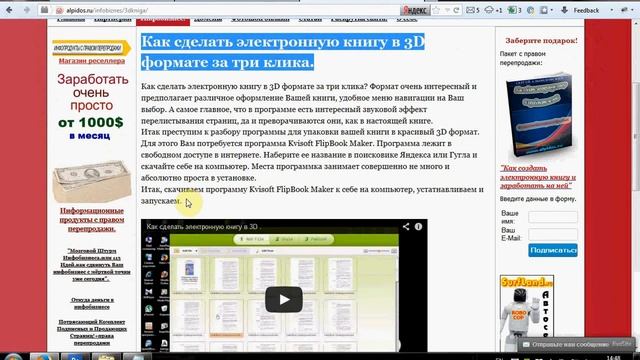Go back using the browser back arrow
The image size is (640, 360).
pyautogui.click(x=9, y=10)
